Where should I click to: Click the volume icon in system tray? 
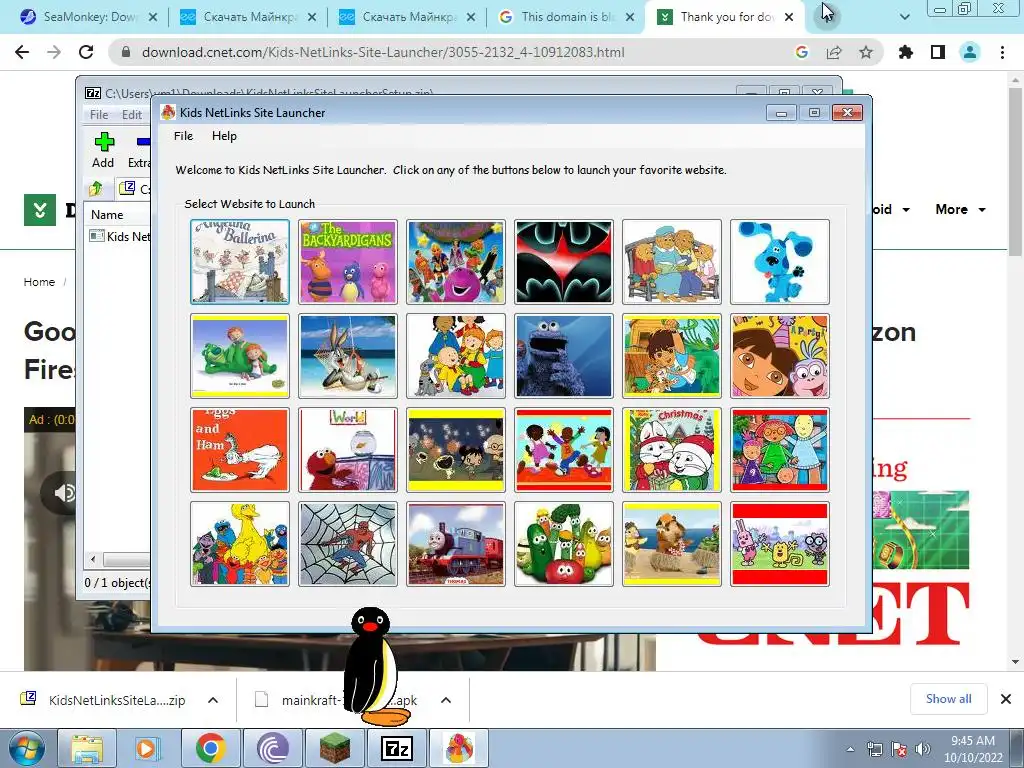pos(923,748)
